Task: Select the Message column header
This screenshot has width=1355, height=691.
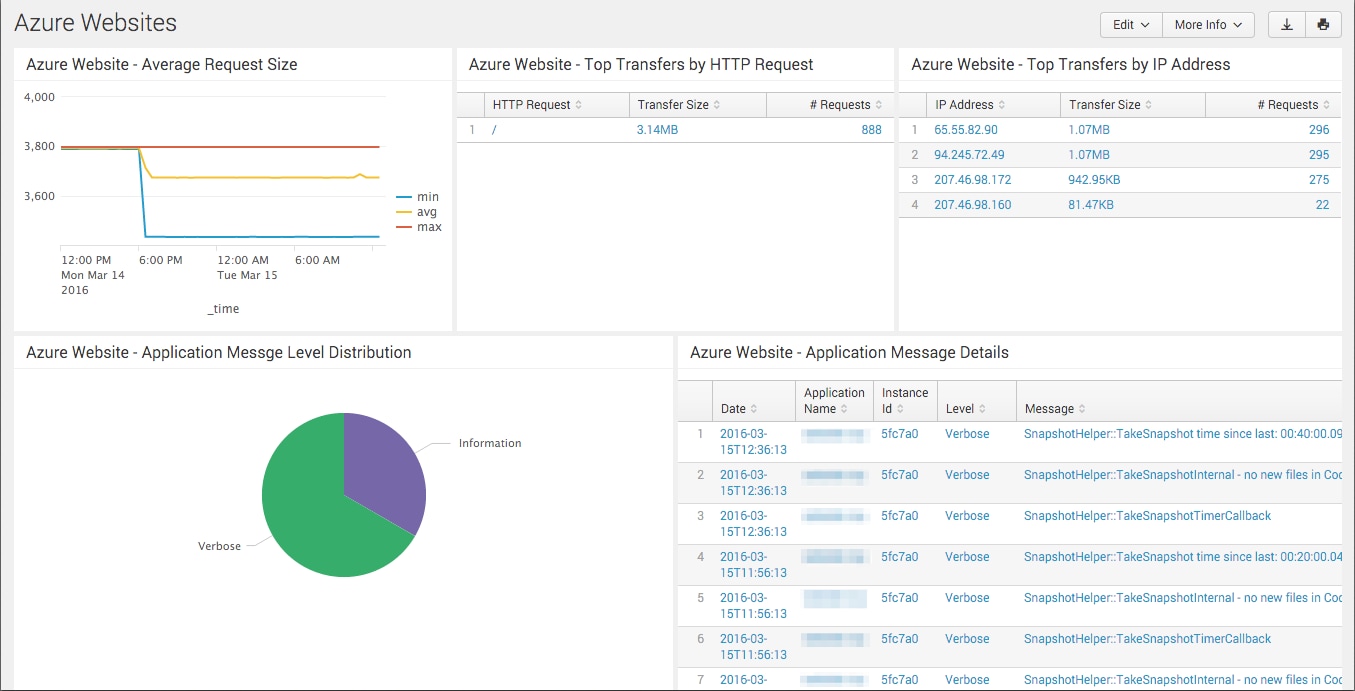Action: 1049,409
